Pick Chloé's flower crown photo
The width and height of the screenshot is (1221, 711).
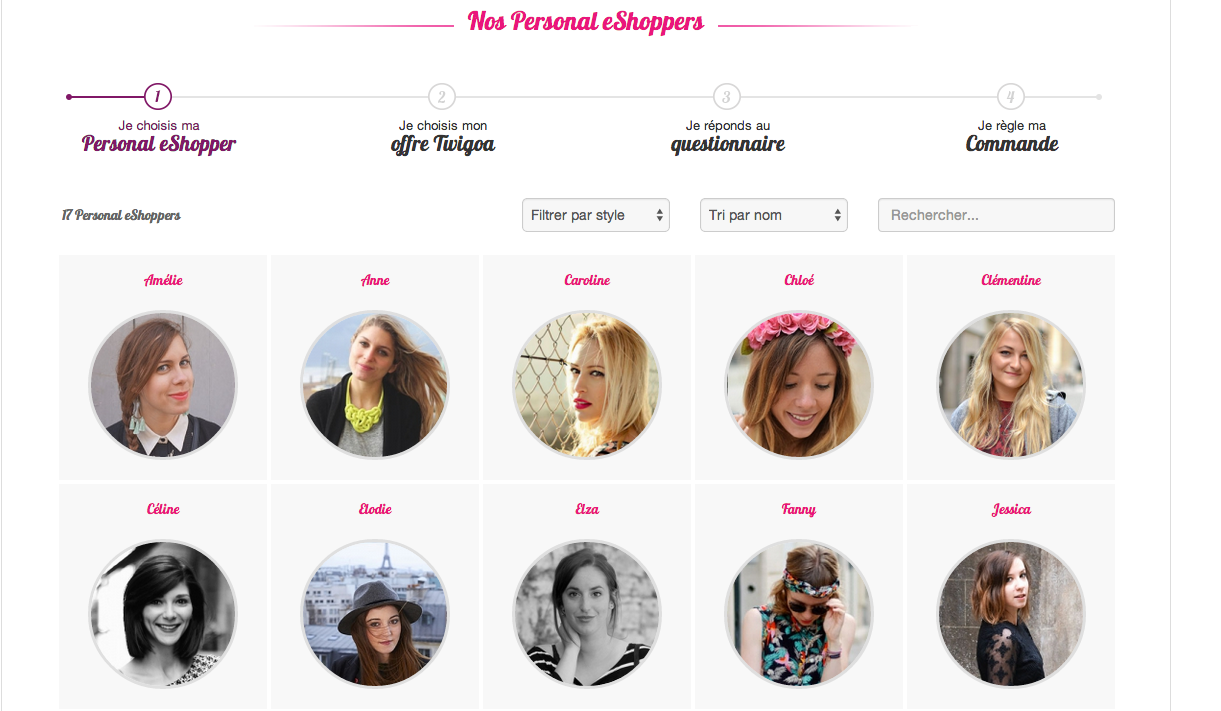tap(799, 385)
